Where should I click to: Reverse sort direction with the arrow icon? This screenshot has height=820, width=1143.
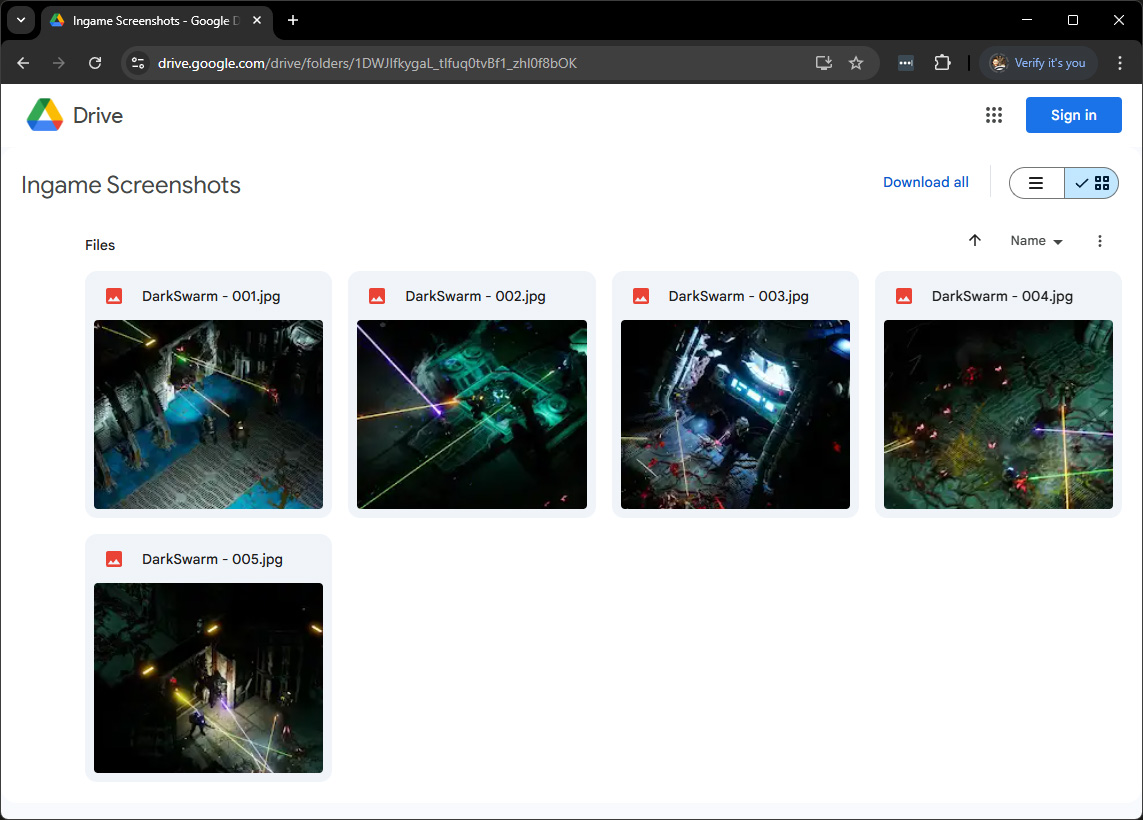coord(975,241)
